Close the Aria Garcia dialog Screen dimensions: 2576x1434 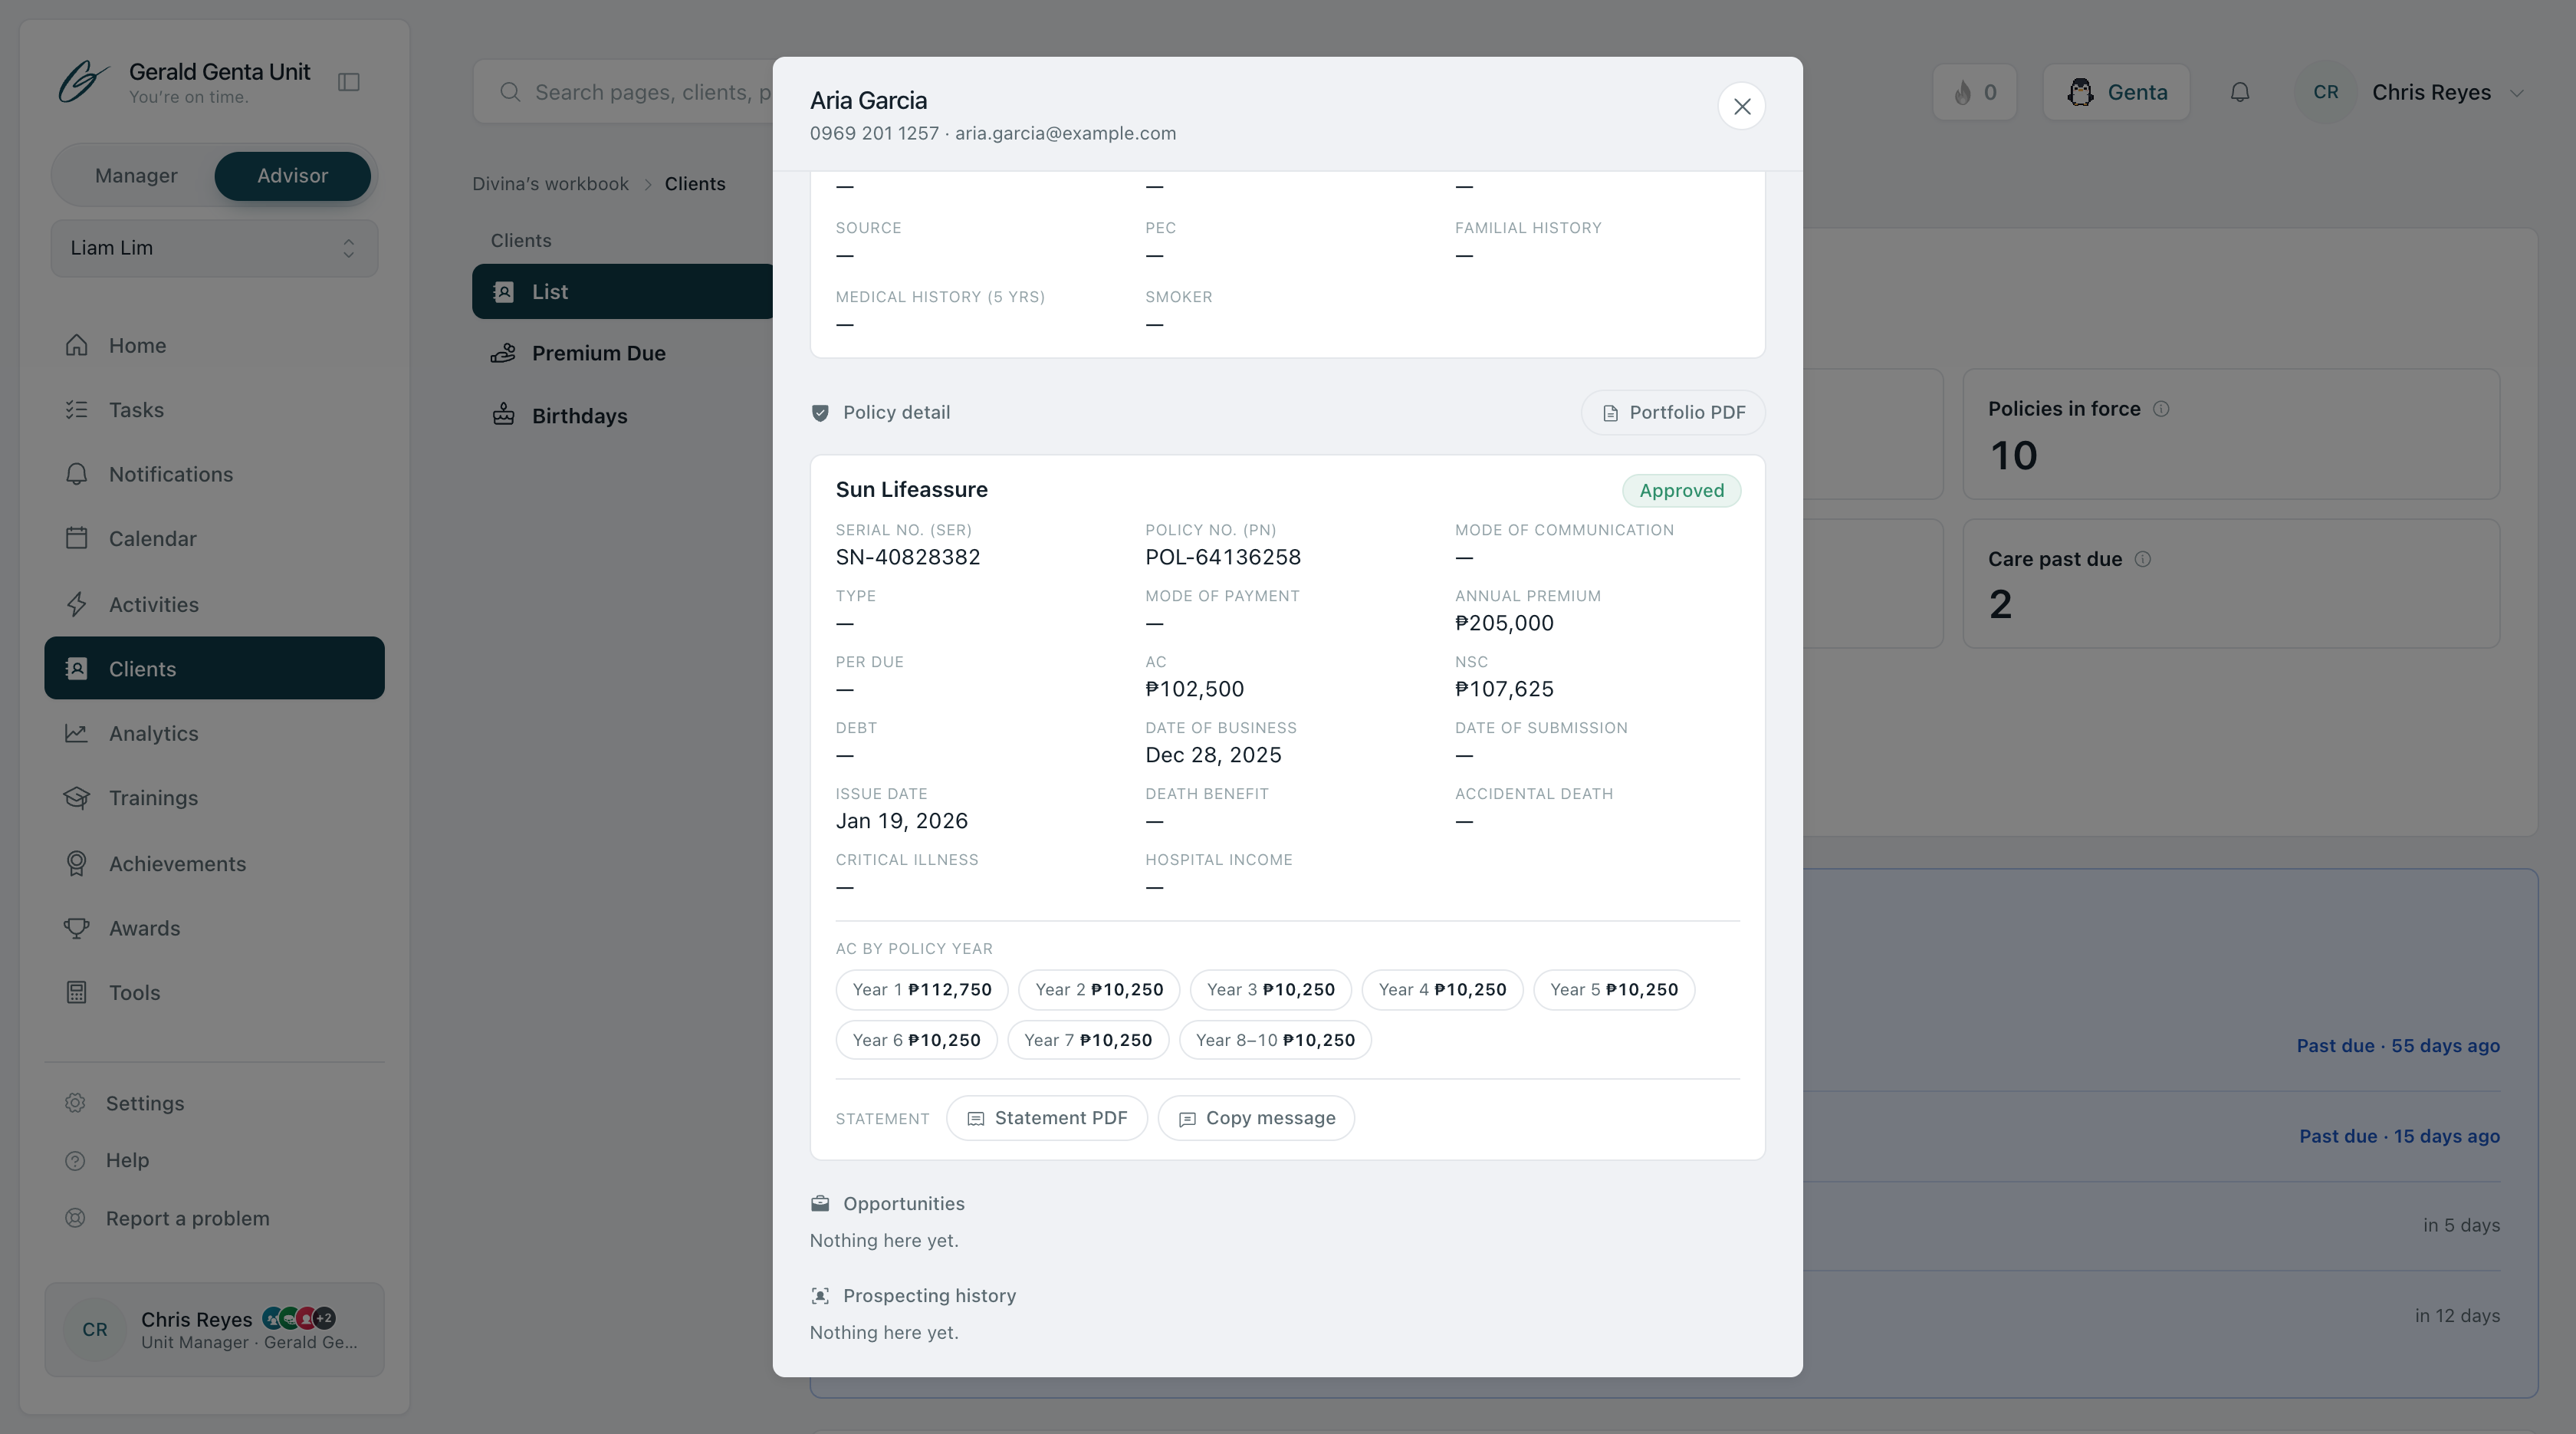point(1741,106)
